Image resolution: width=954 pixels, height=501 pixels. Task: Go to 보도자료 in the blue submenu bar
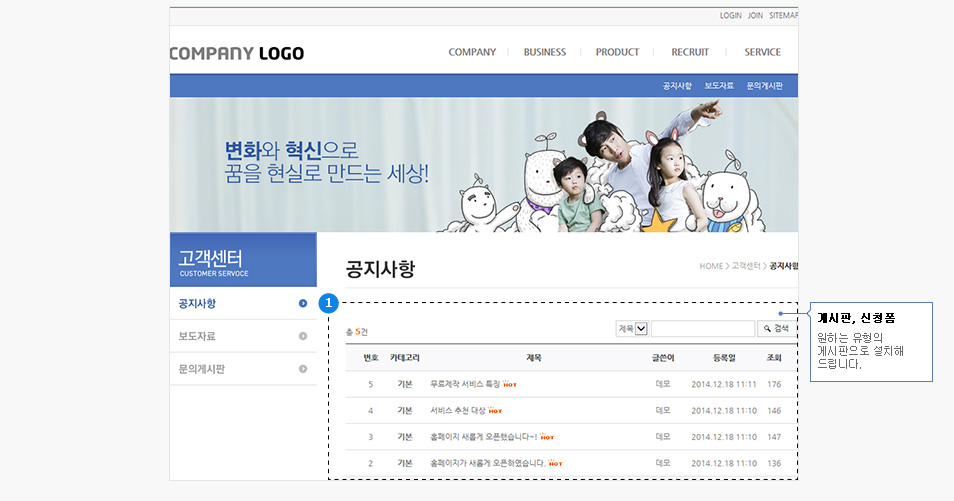pyautogui.click(x=719, y=86)
